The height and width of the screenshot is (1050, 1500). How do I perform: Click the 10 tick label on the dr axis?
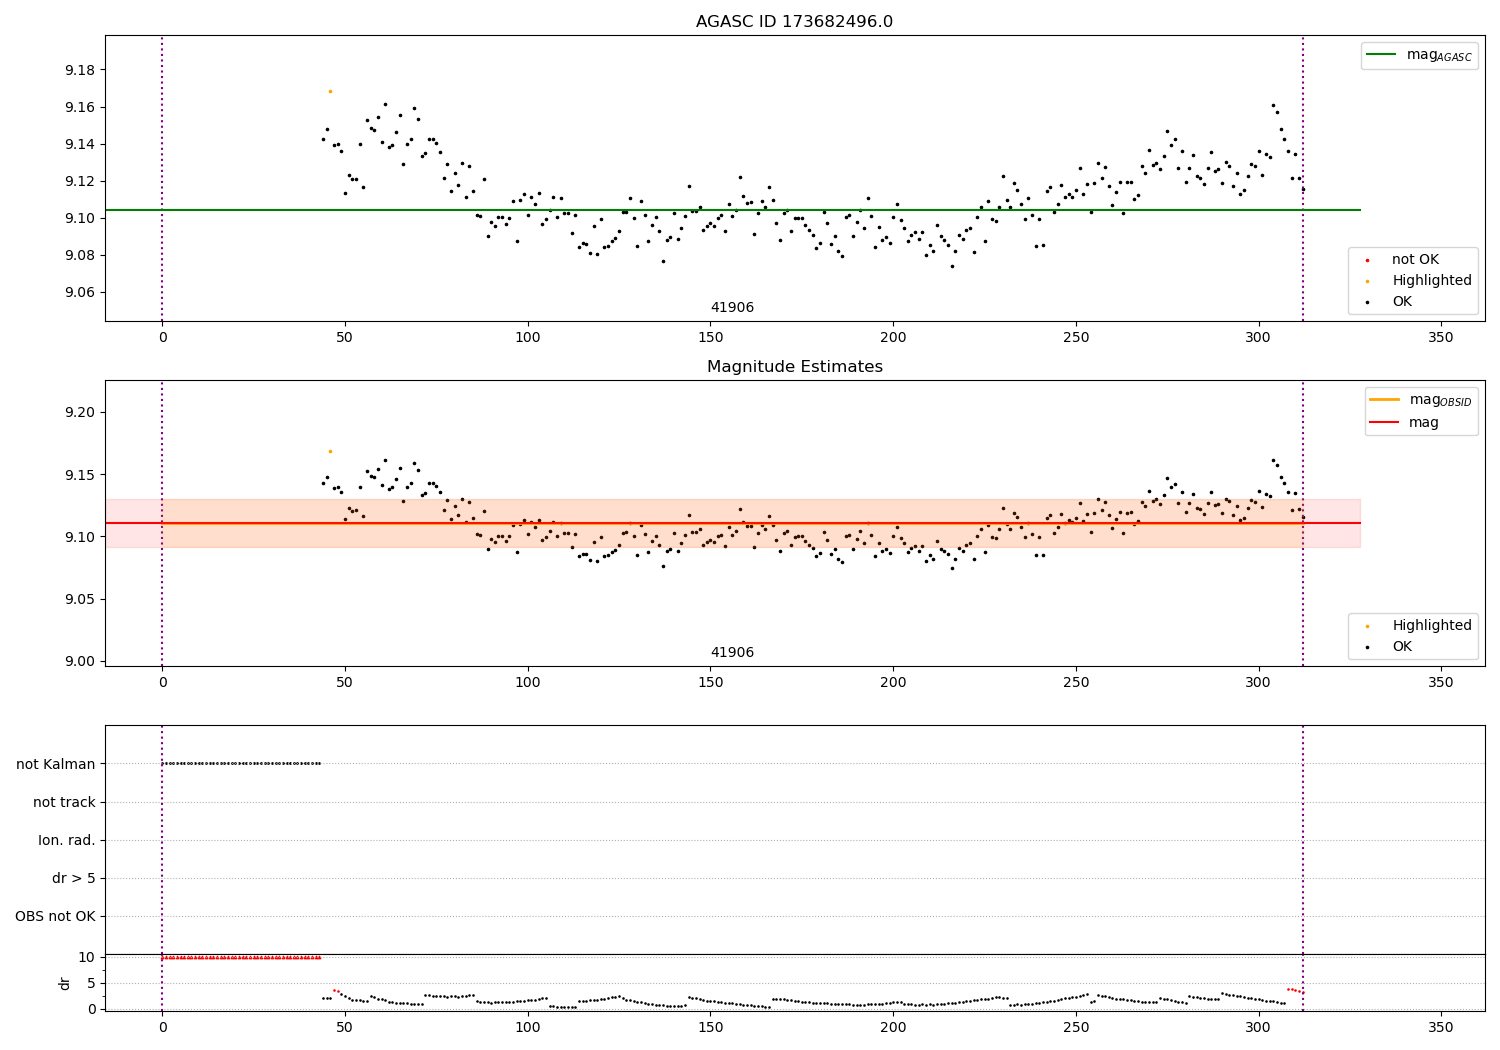pyautogui.click(x=87, y=957)
